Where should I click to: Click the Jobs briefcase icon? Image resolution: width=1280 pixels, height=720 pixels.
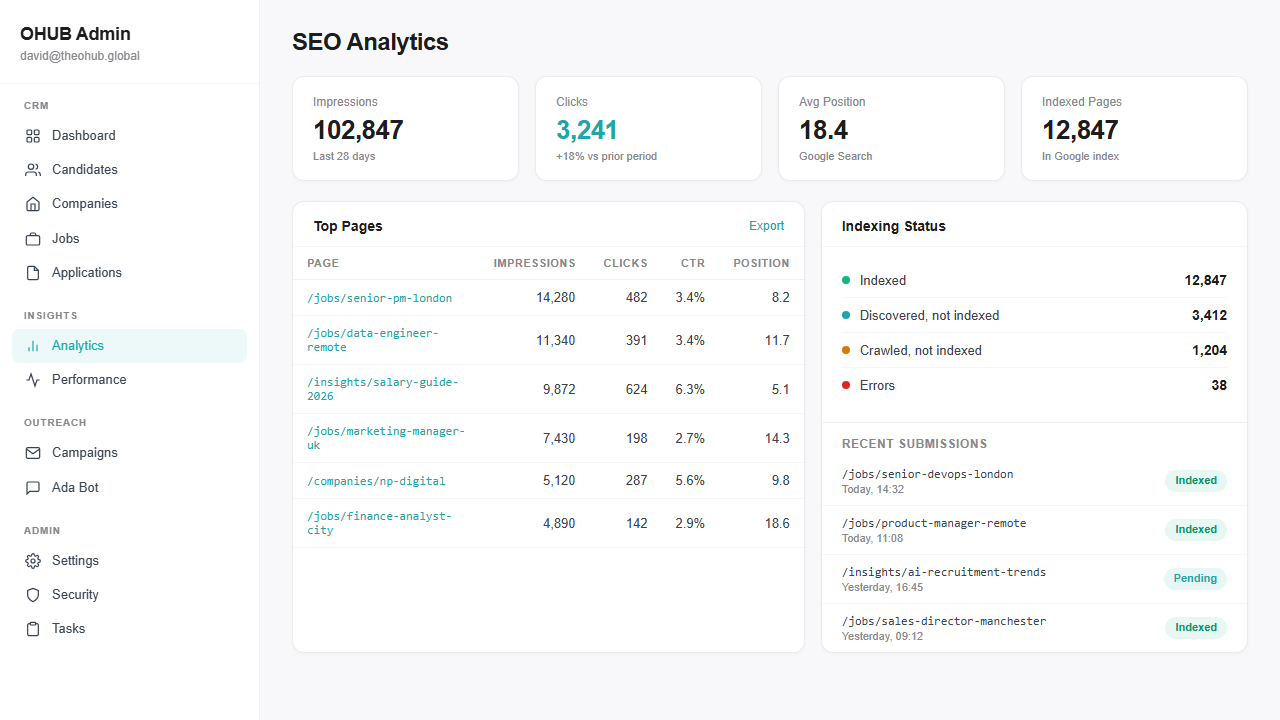coord(33,239)
